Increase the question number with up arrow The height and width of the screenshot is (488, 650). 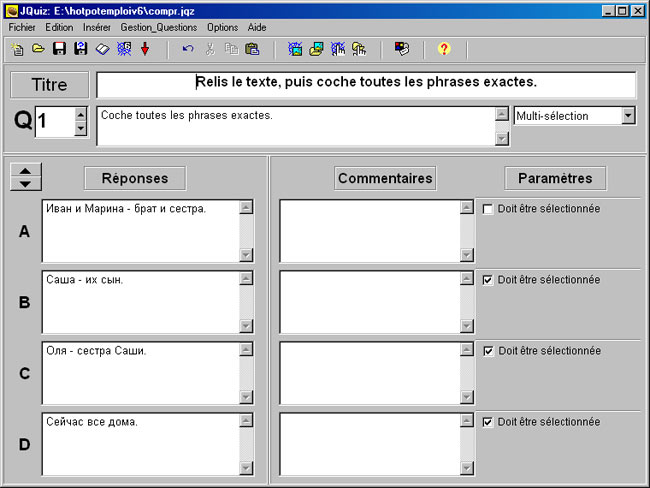click(x=81, y=114)
